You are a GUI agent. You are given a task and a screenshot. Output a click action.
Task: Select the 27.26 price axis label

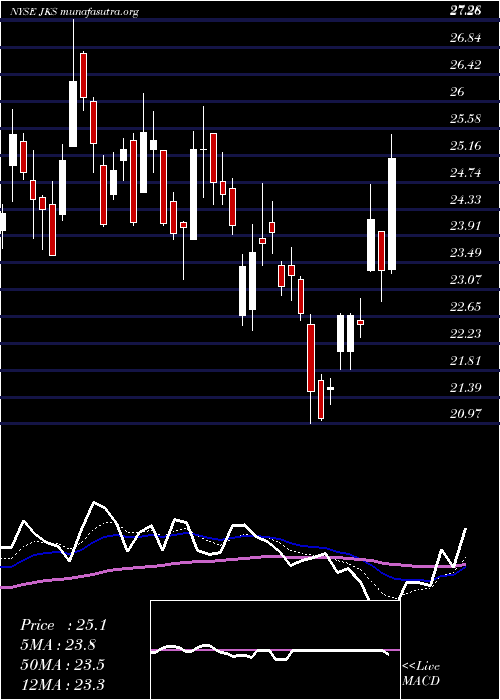click(465, 11)
